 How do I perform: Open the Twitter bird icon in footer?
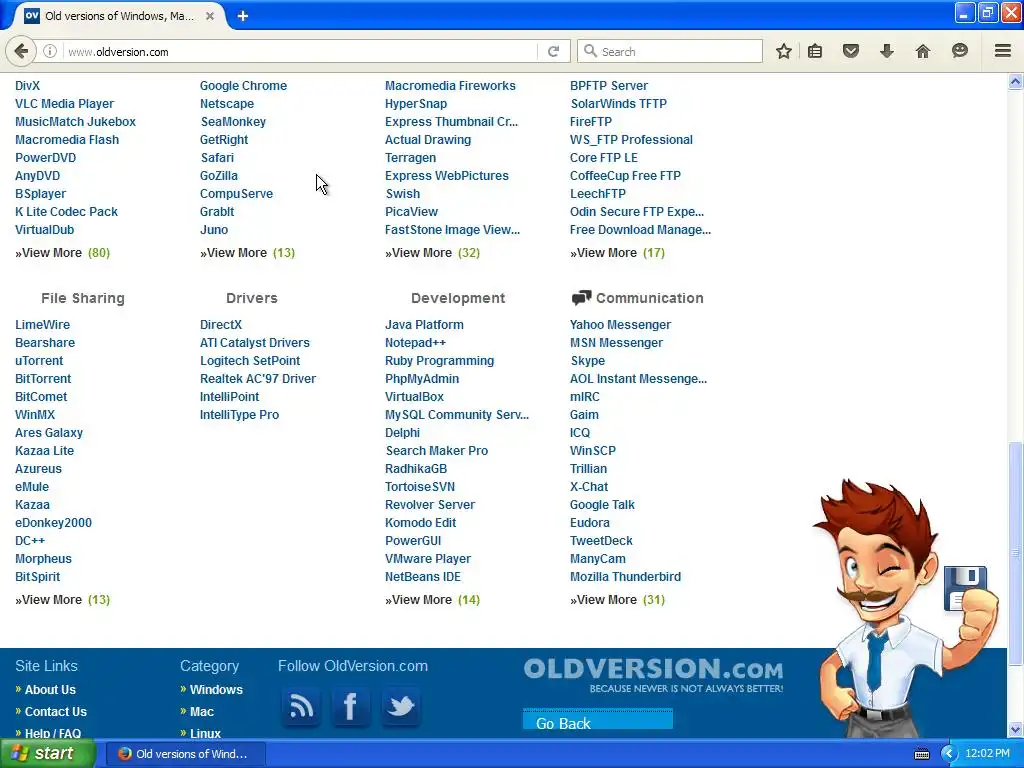point(400,706)
